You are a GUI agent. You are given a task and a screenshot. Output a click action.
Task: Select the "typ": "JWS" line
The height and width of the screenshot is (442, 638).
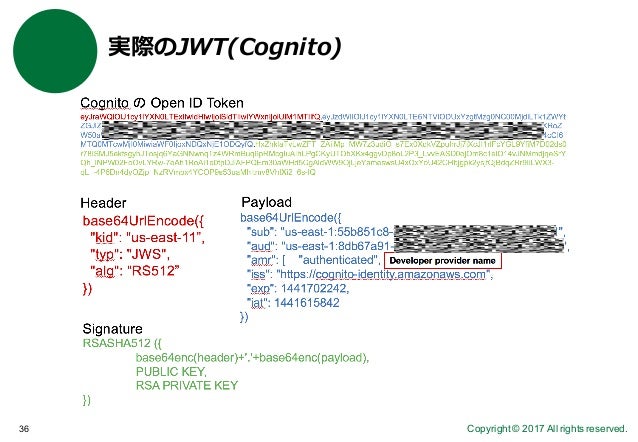[x=130, y=254]
